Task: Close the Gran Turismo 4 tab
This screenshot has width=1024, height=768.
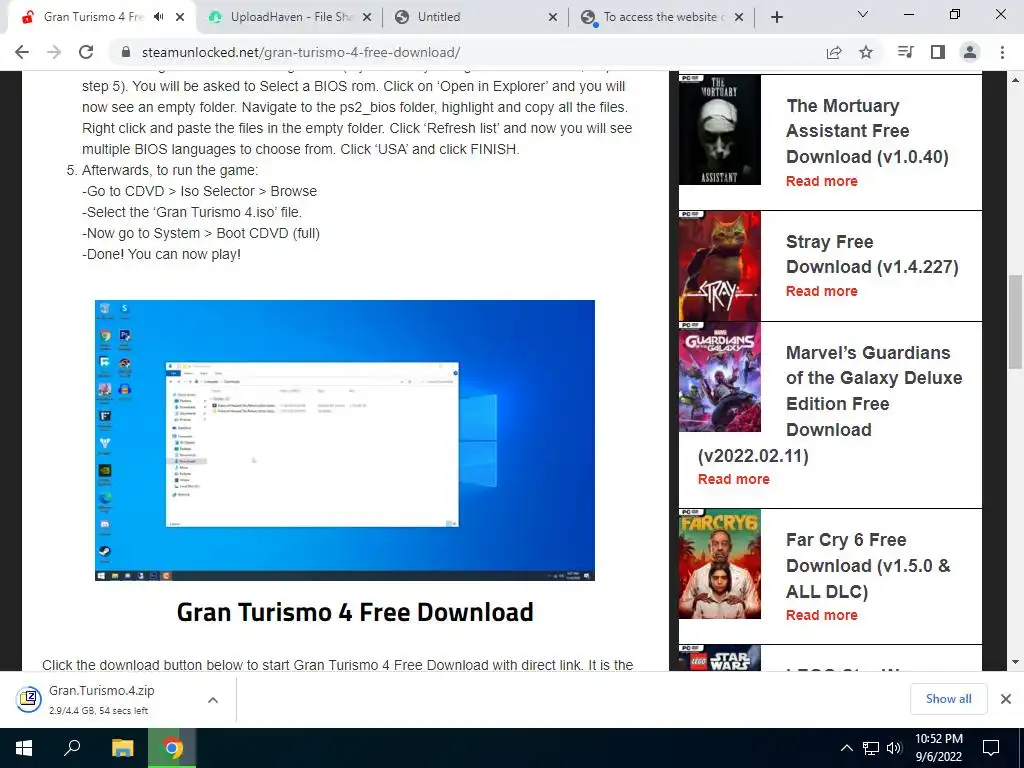Action: [180, 17]
